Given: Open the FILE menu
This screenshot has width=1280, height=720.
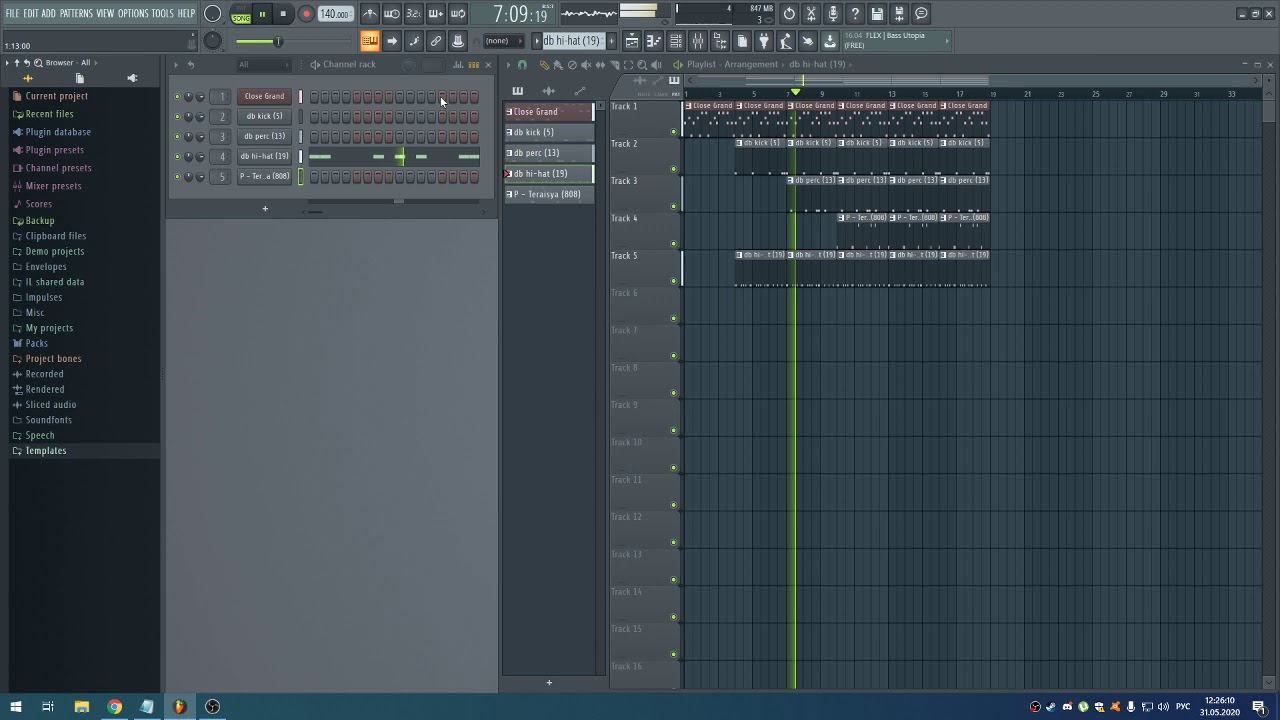Looking at the screenshot, I should point(12,13).
